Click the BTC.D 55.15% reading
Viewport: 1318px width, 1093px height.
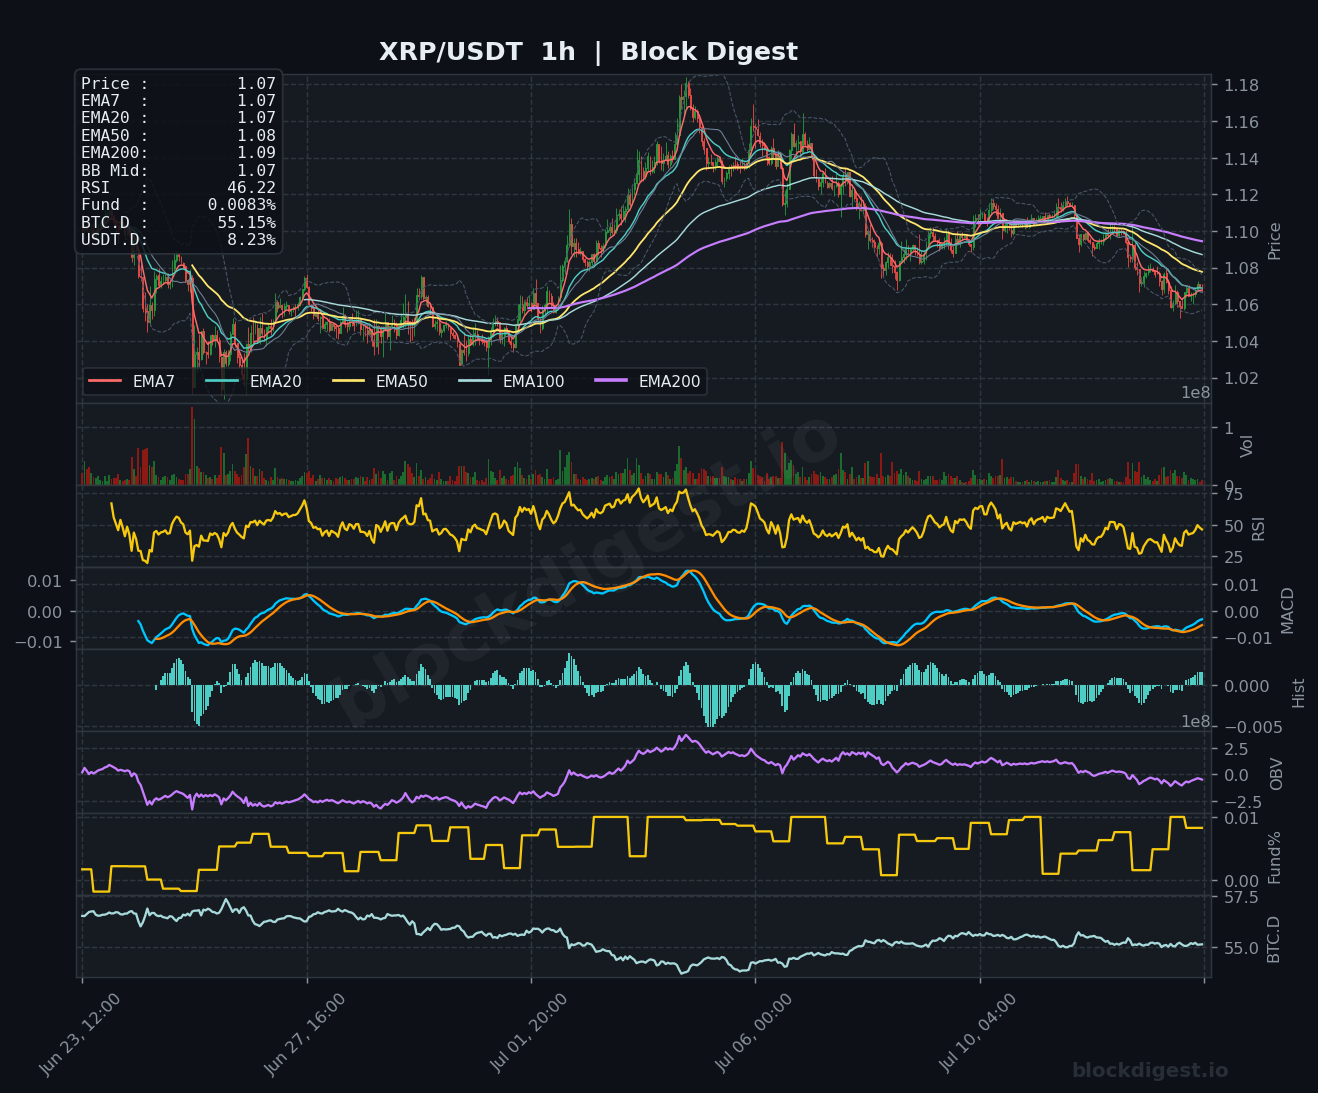coord(178,222)
